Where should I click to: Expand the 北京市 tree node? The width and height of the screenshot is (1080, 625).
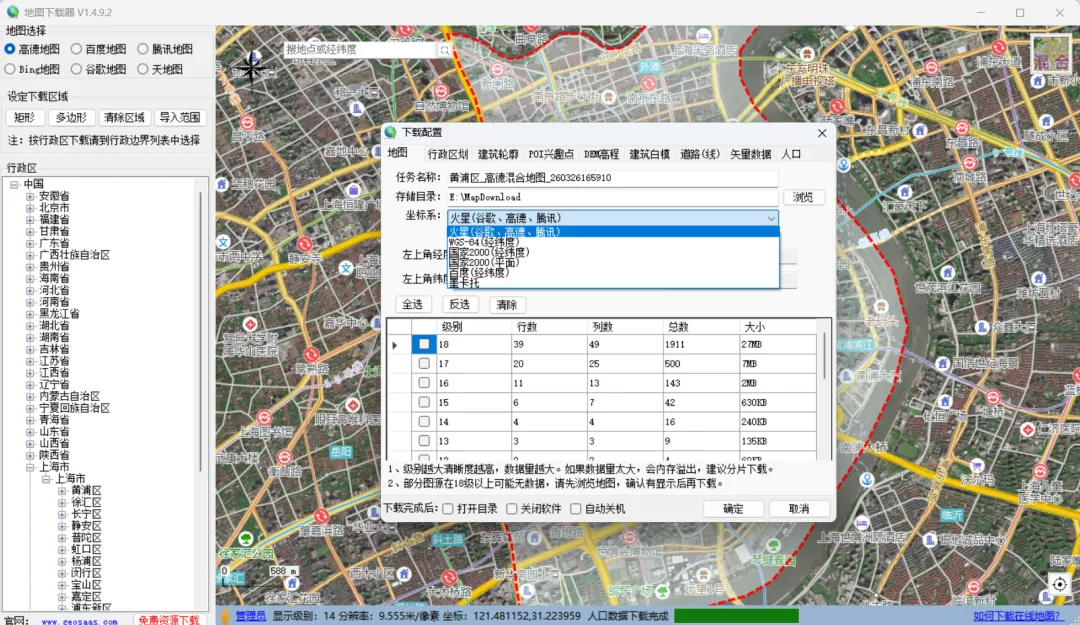pyautogui.click(x=30, y=208)
